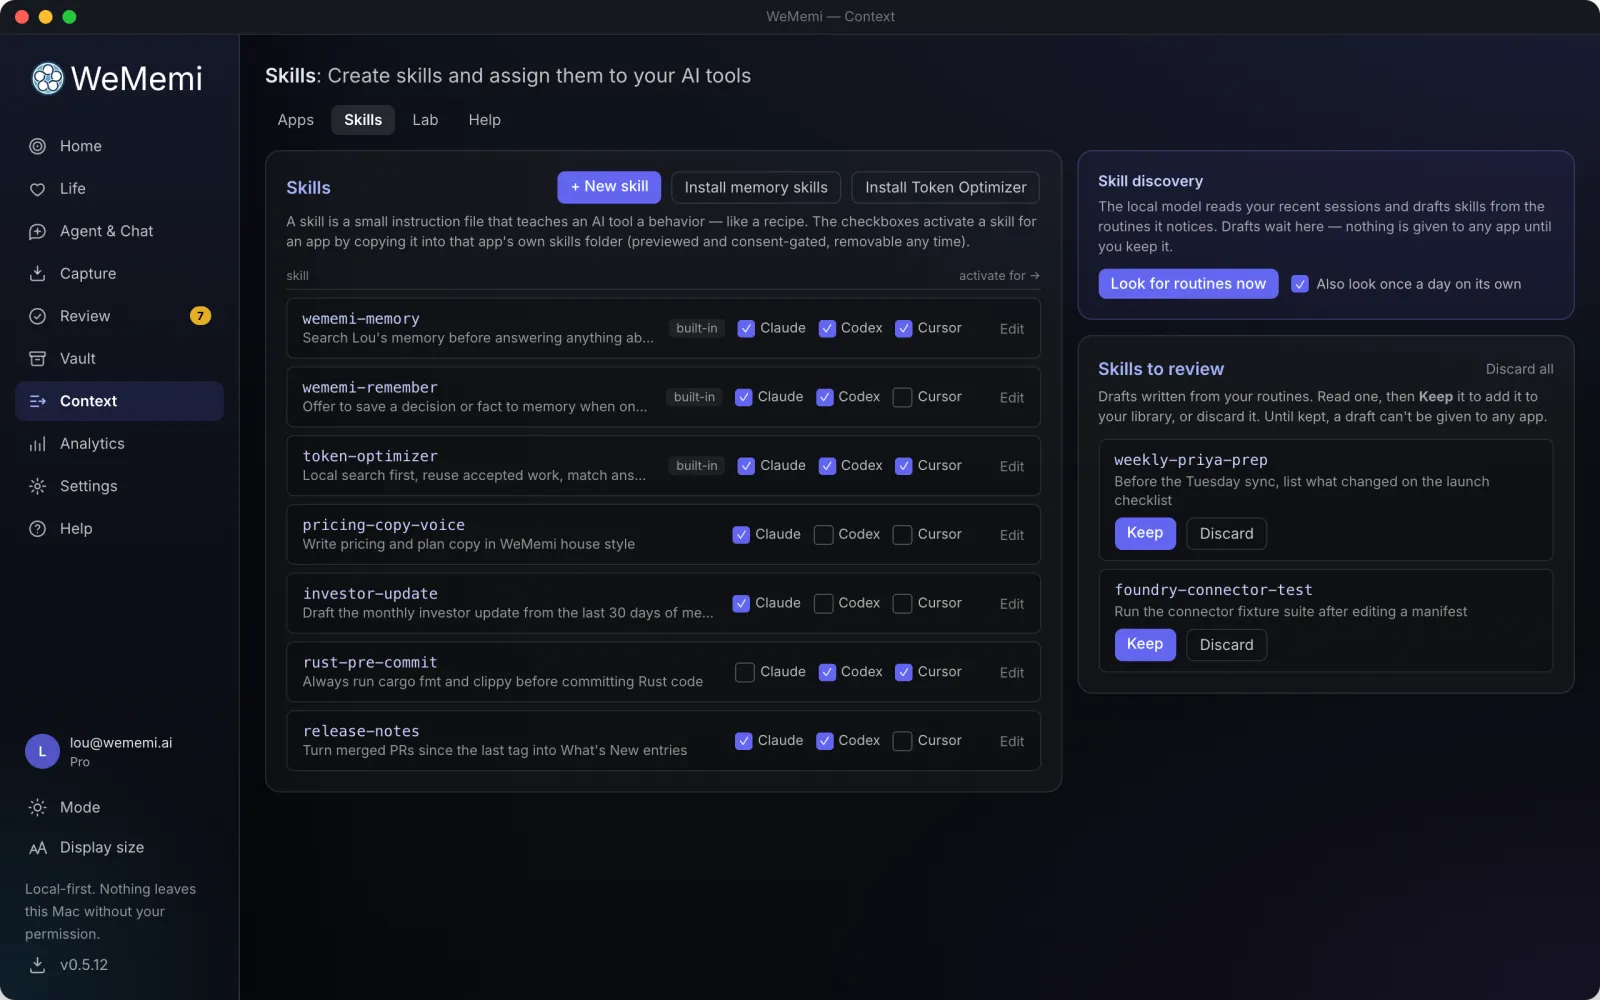This screenshot has width=1600, height=1000.
Task: Keep the weekly-priya-prep draft
Action: coord(1145,533)
